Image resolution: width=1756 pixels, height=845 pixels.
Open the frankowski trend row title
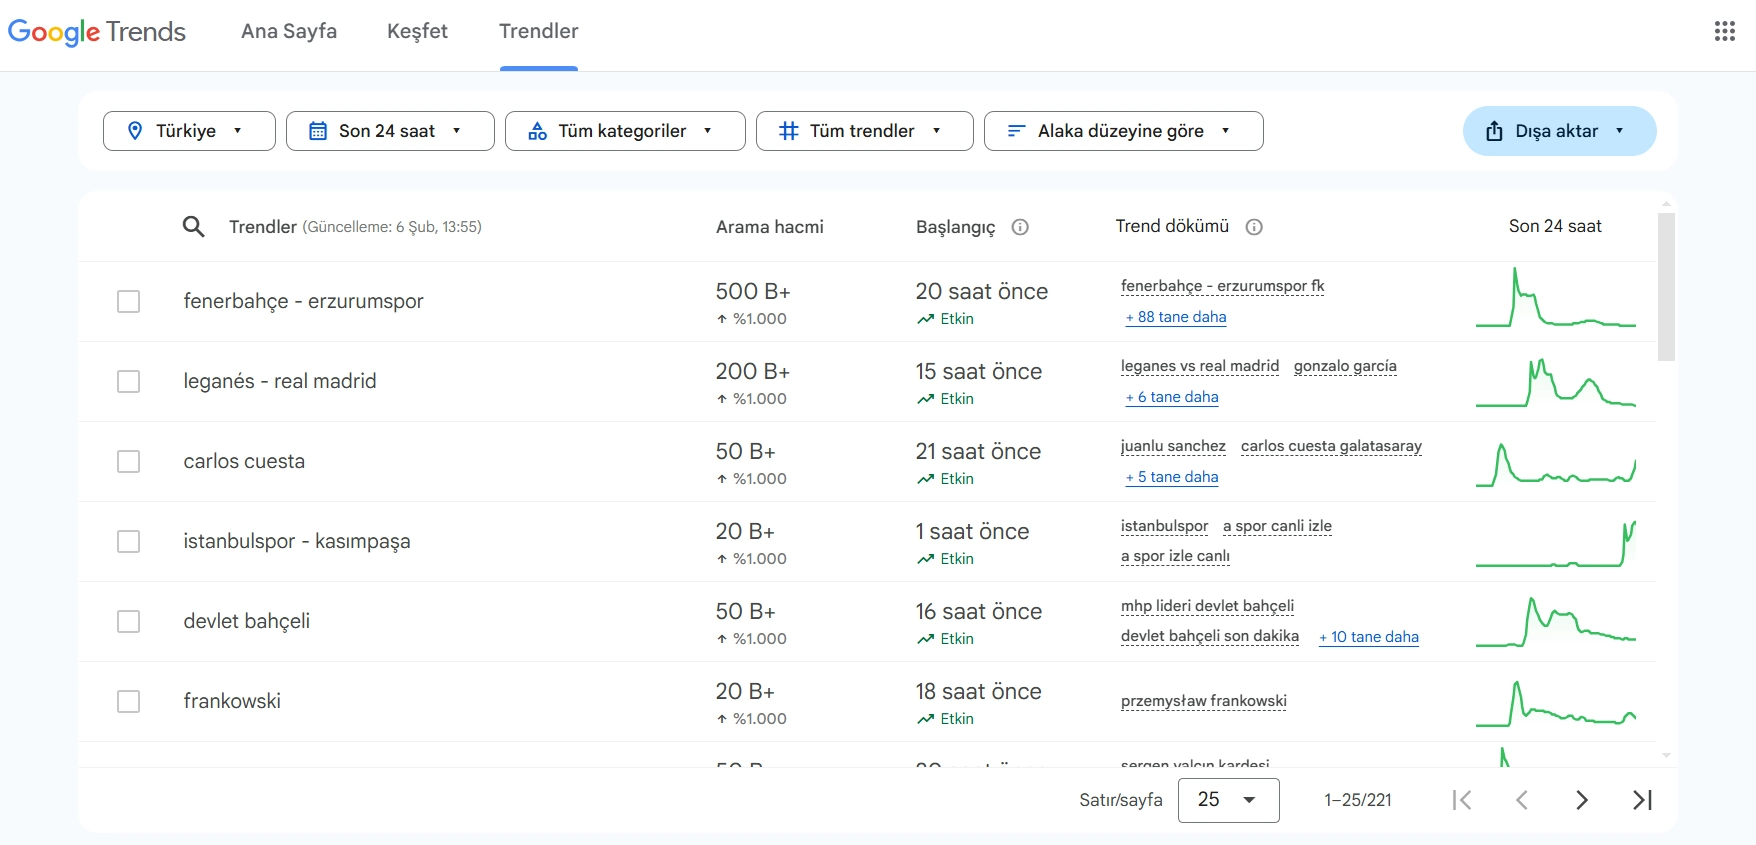point(232,701)
